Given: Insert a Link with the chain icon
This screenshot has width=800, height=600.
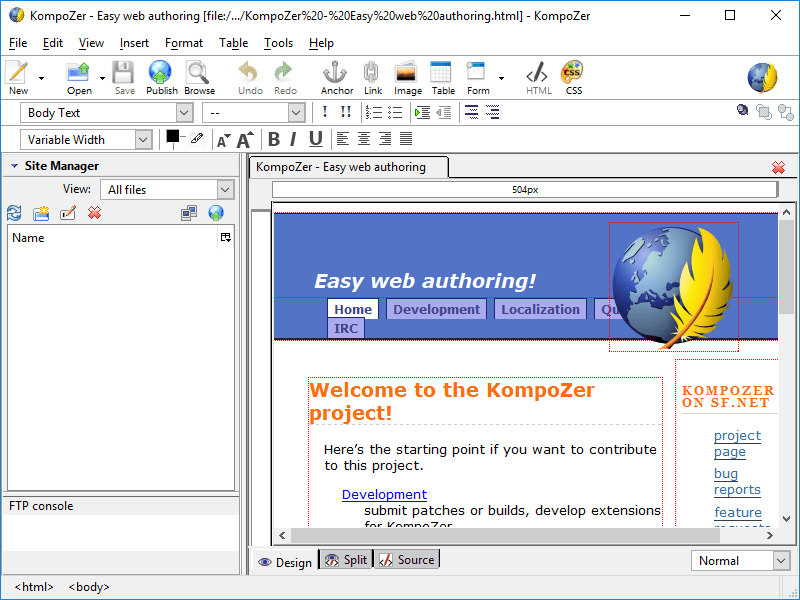Looking at the screenshot, I should pos(371,72).
